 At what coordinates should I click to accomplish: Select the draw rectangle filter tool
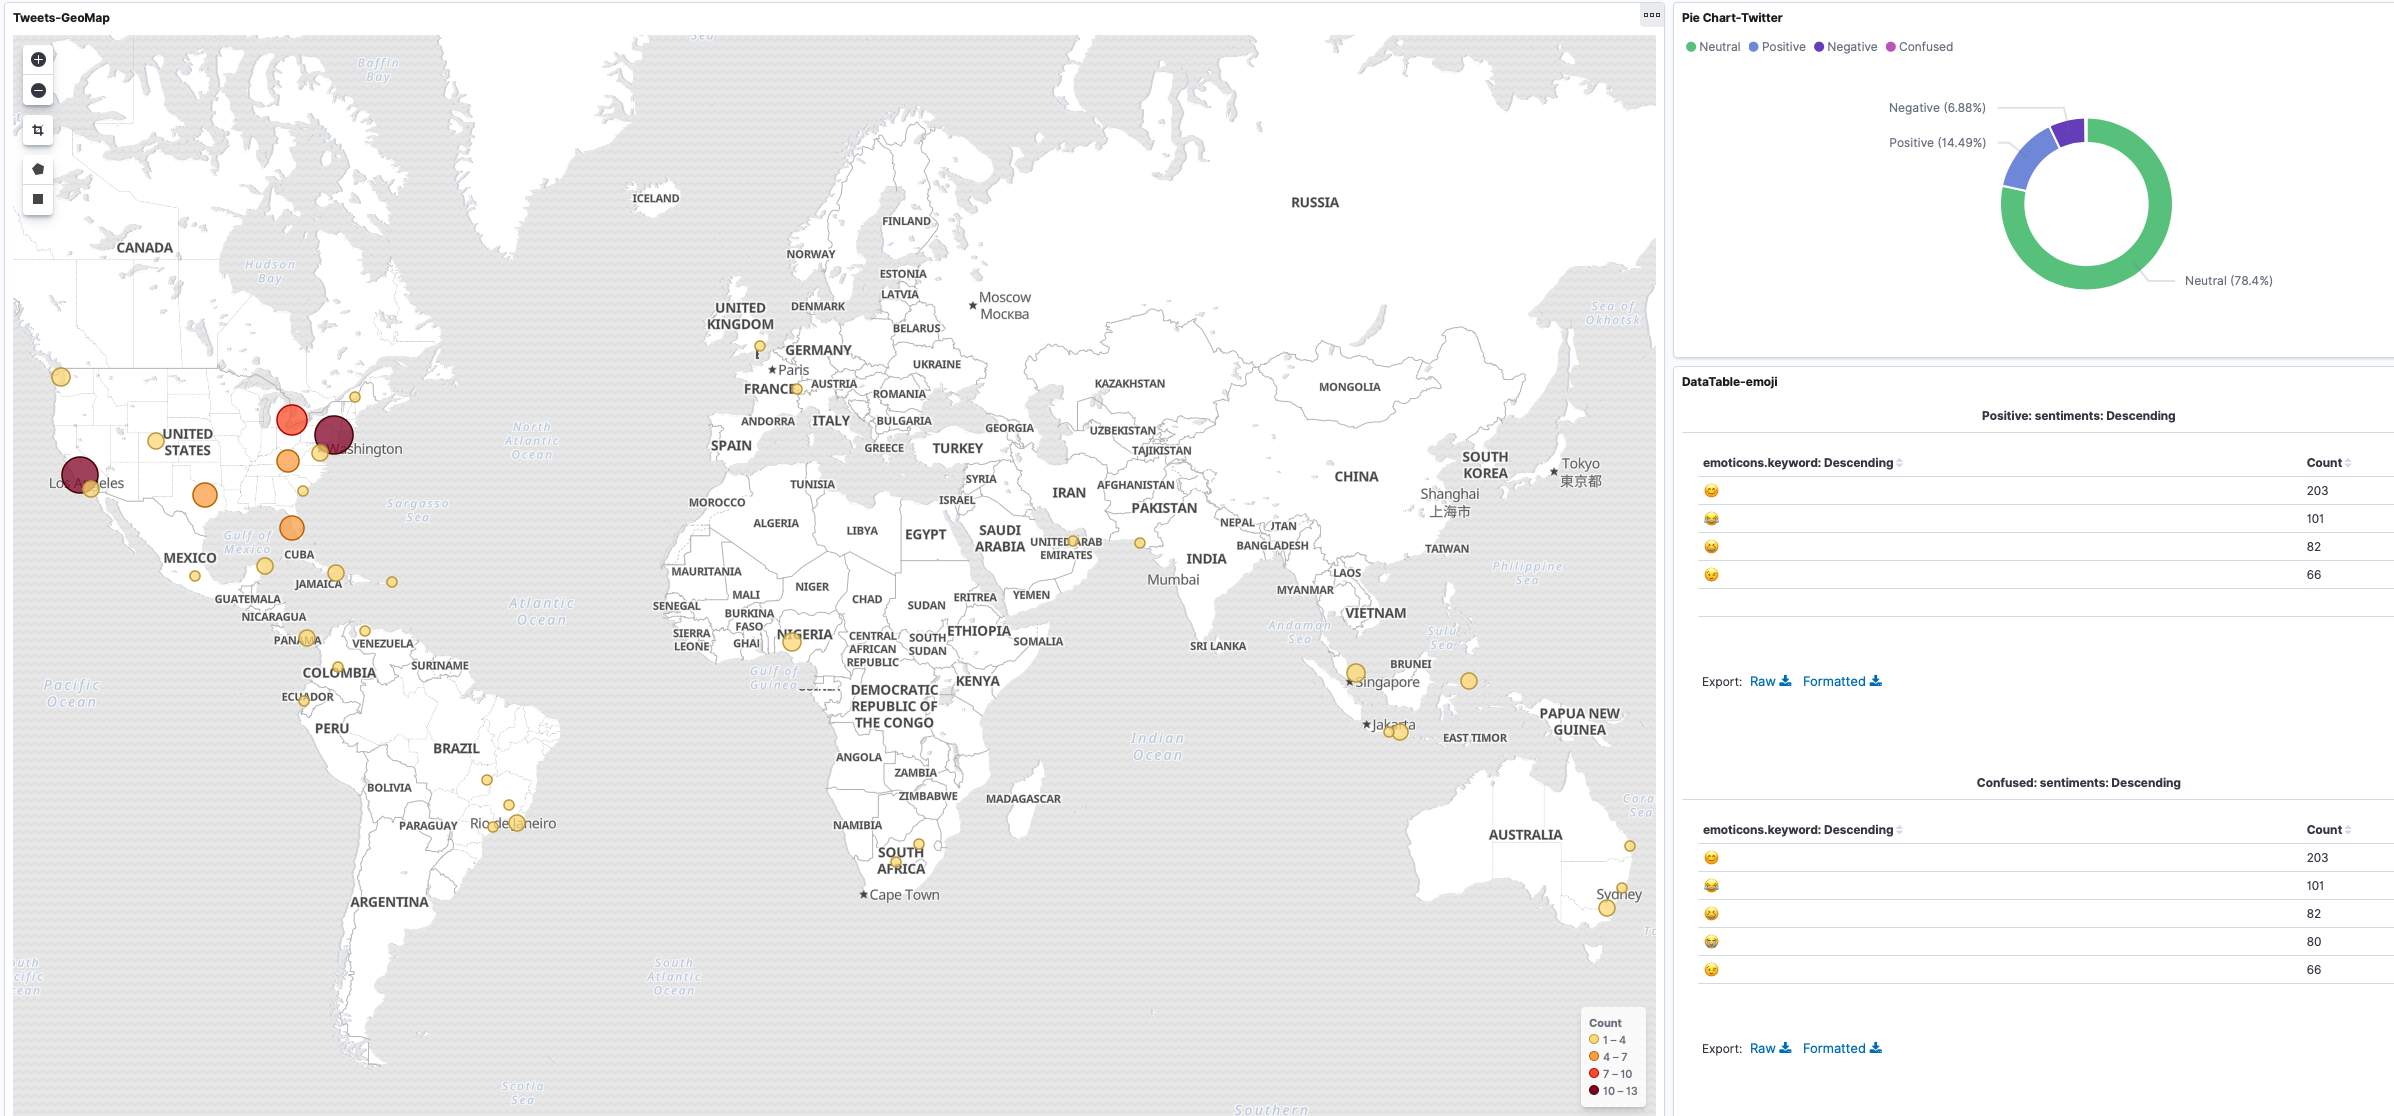[x=38, y=199]
